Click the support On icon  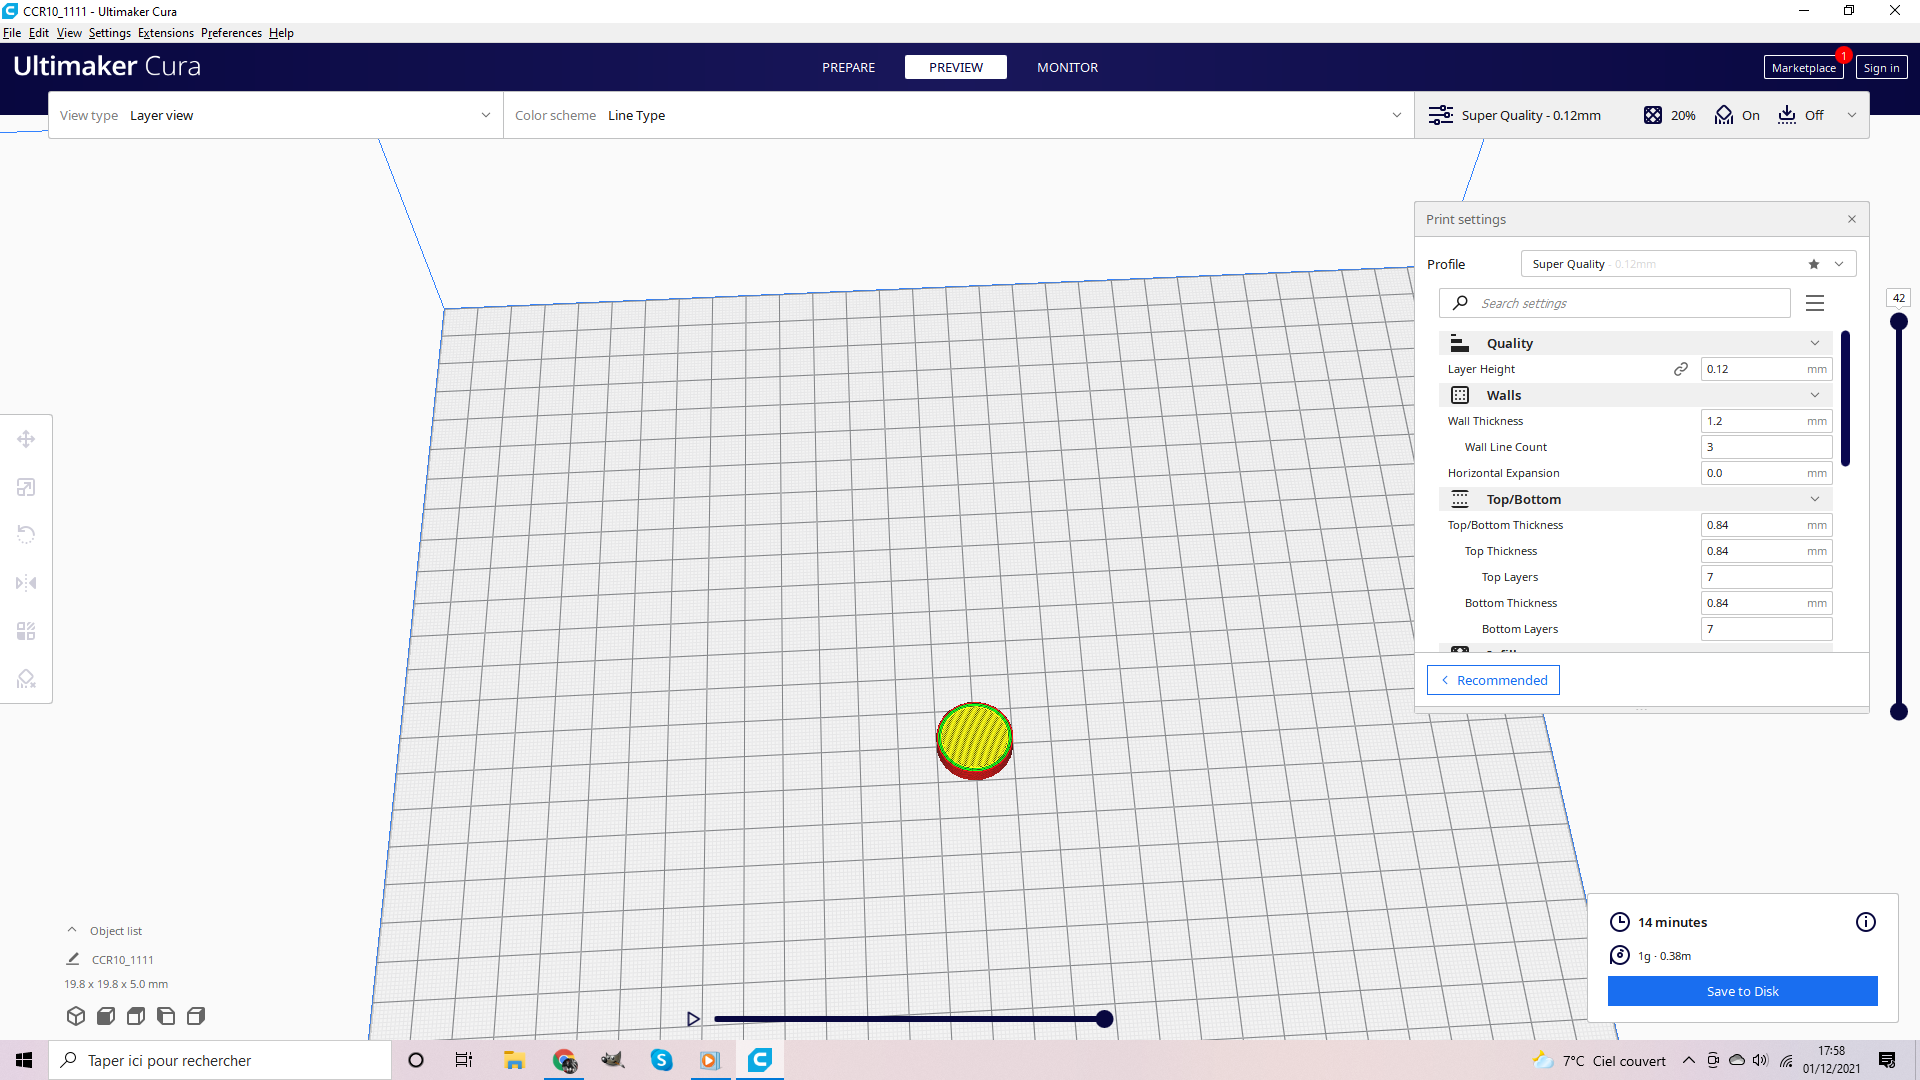[x=1724, y=115]
